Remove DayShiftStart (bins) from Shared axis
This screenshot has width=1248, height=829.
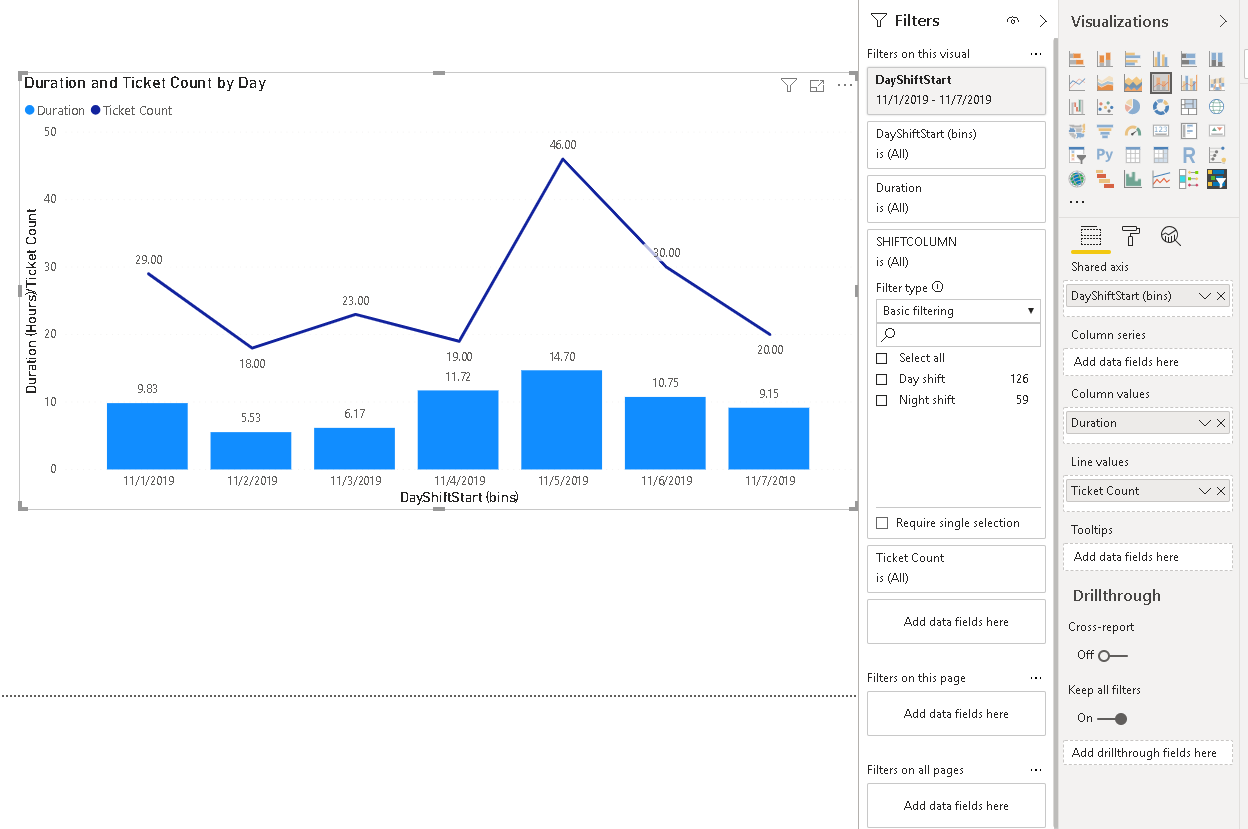pyautogui.click(x=1221, y=296)
